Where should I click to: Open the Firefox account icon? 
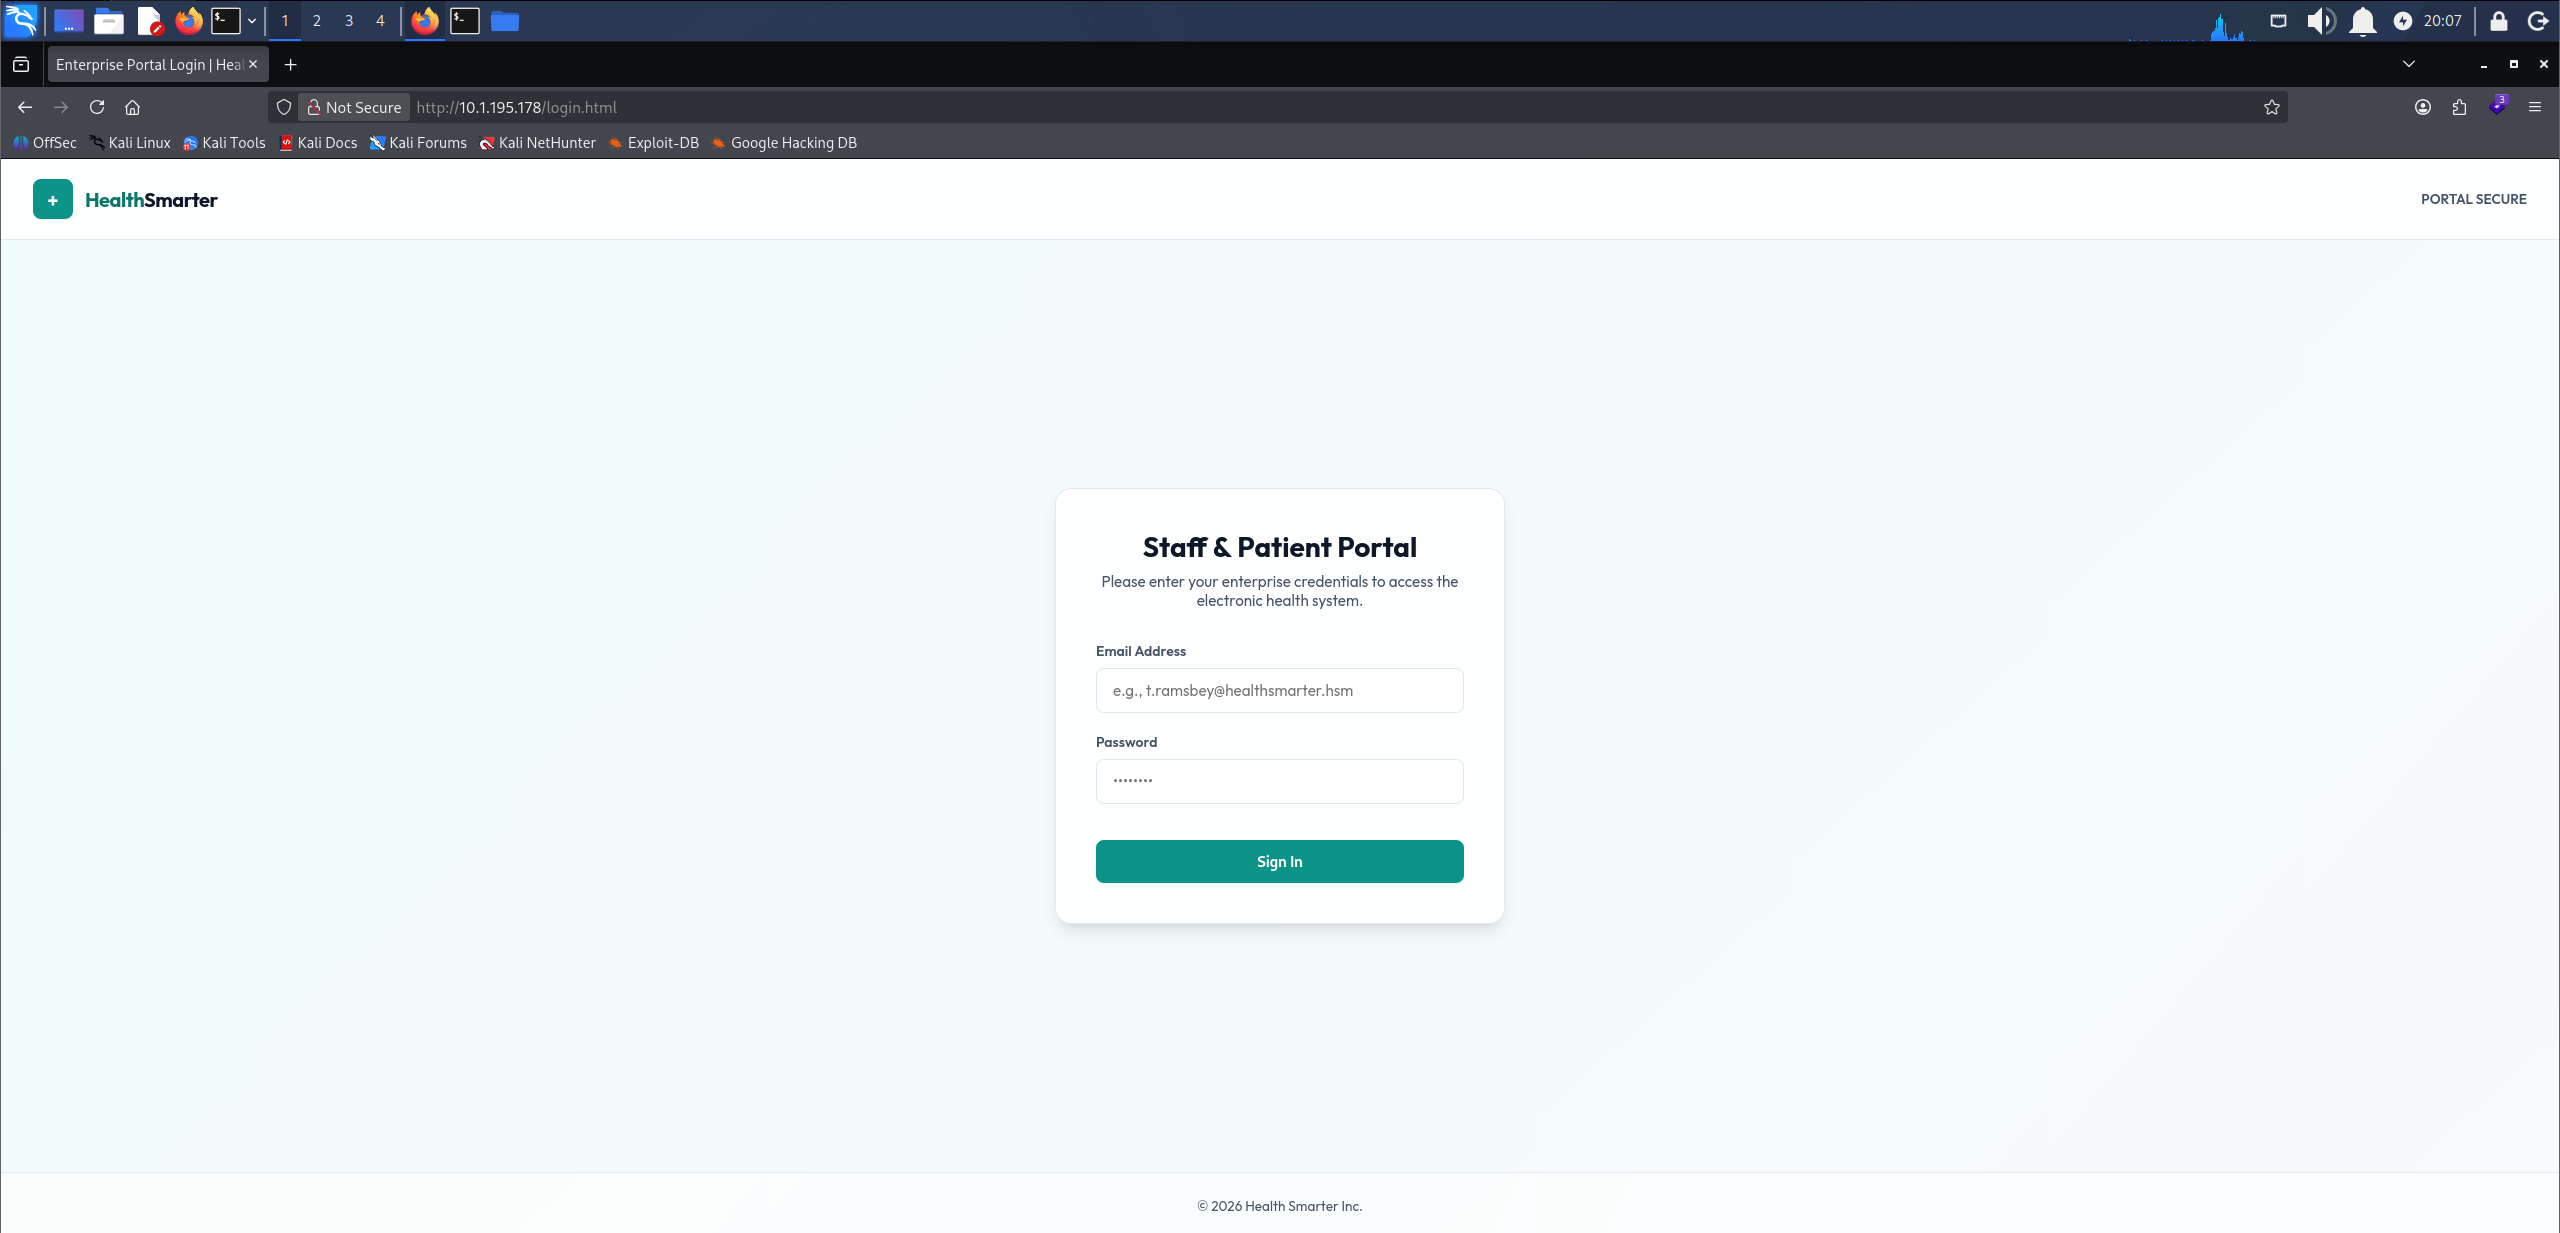pos(2422,107)
